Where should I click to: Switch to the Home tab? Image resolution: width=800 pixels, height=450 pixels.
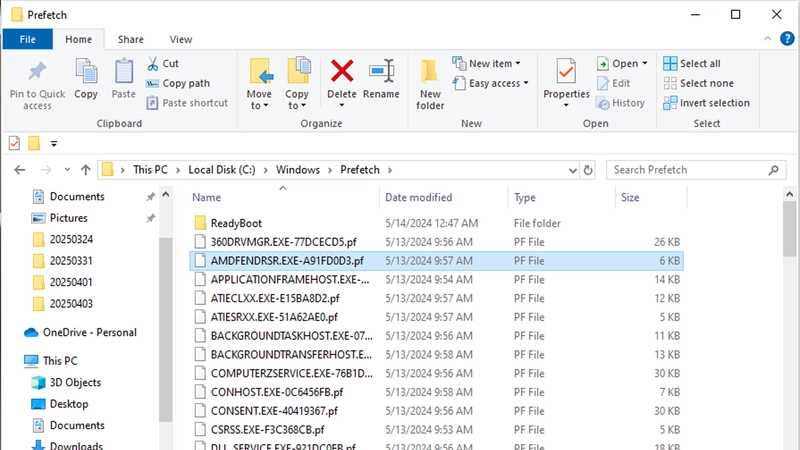(x=79, y=39)
